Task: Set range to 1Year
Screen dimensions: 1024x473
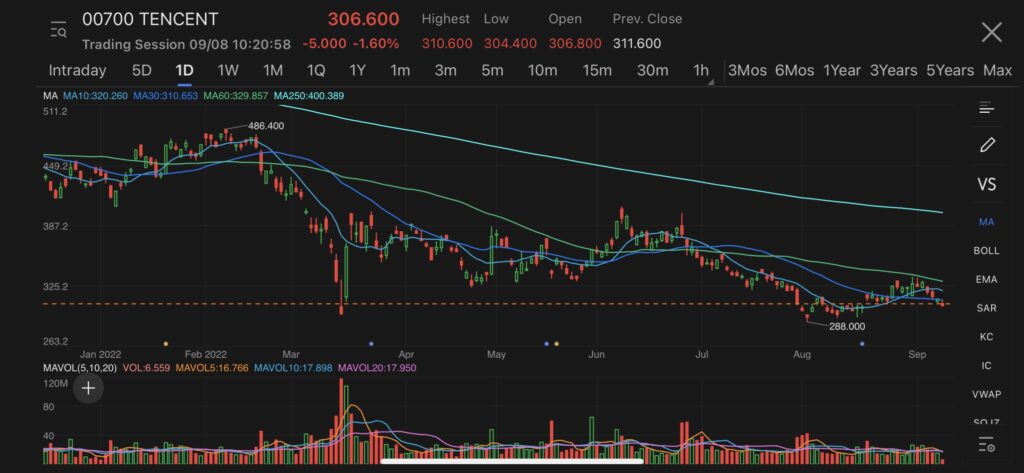Action: click(842, 71)
